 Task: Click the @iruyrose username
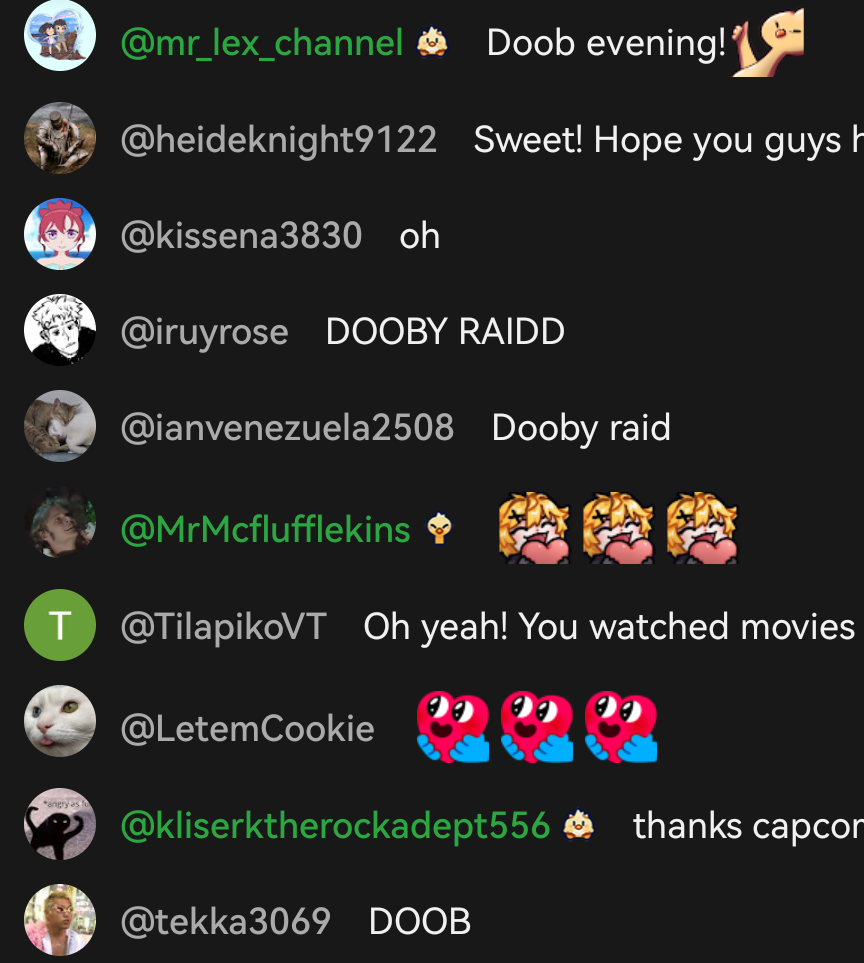coord(204,332)
